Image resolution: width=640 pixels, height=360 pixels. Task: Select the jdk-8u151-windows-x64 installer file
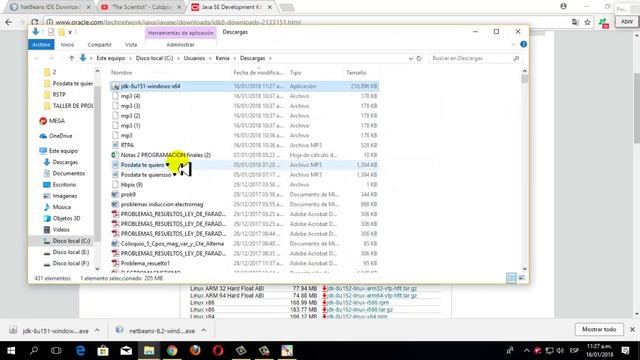(x=244, y=86)
